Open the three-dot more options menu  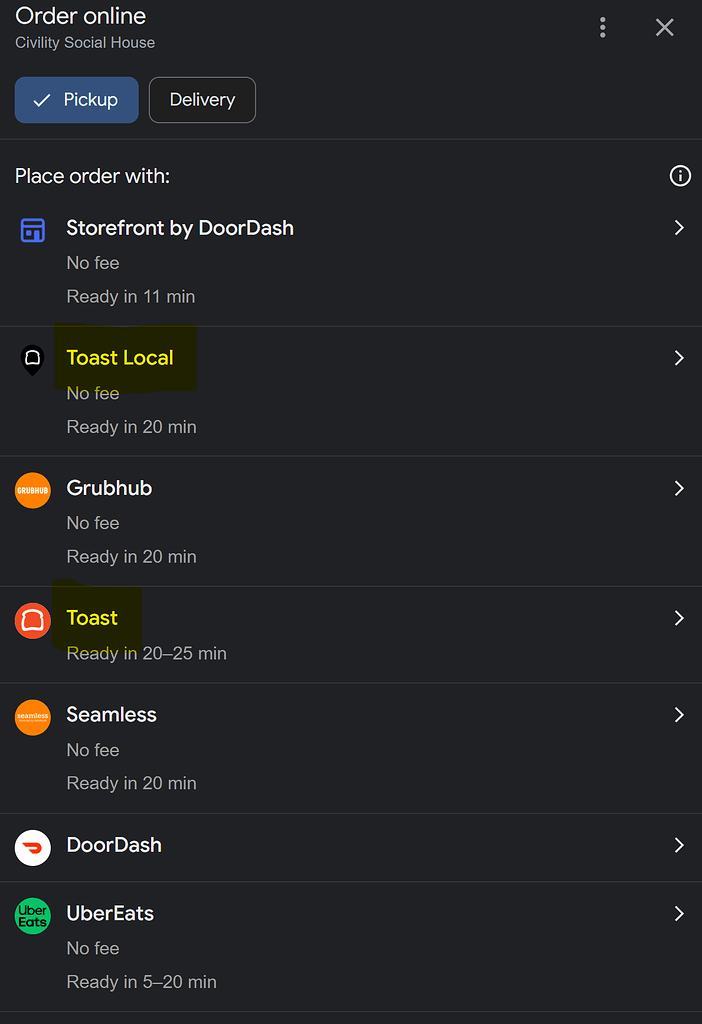click(x=602, y=27)
